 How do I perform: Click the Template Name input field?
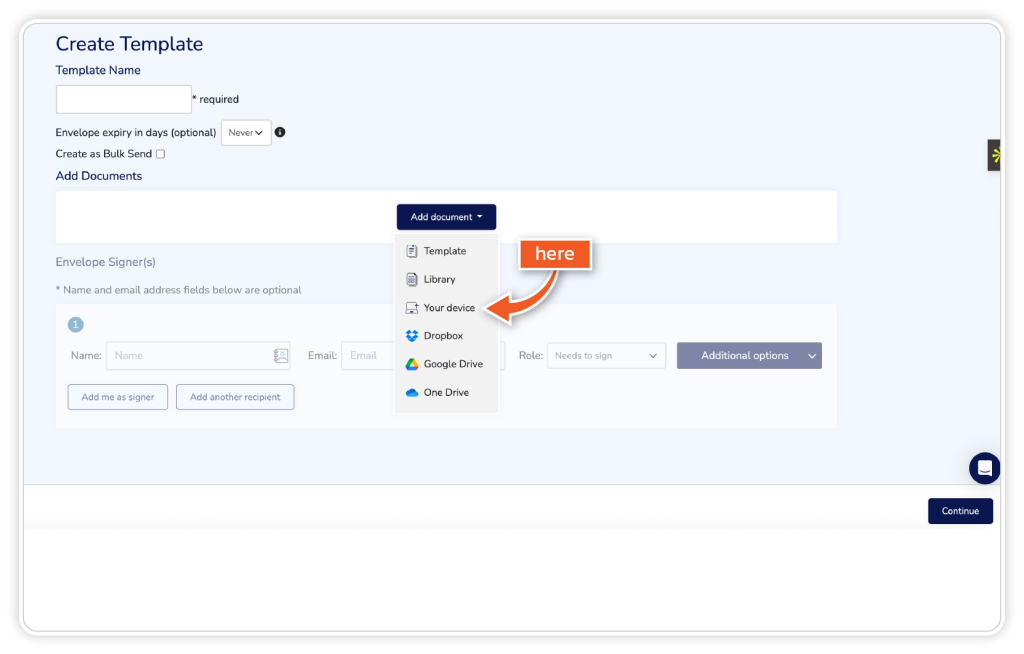coord(124,99)
